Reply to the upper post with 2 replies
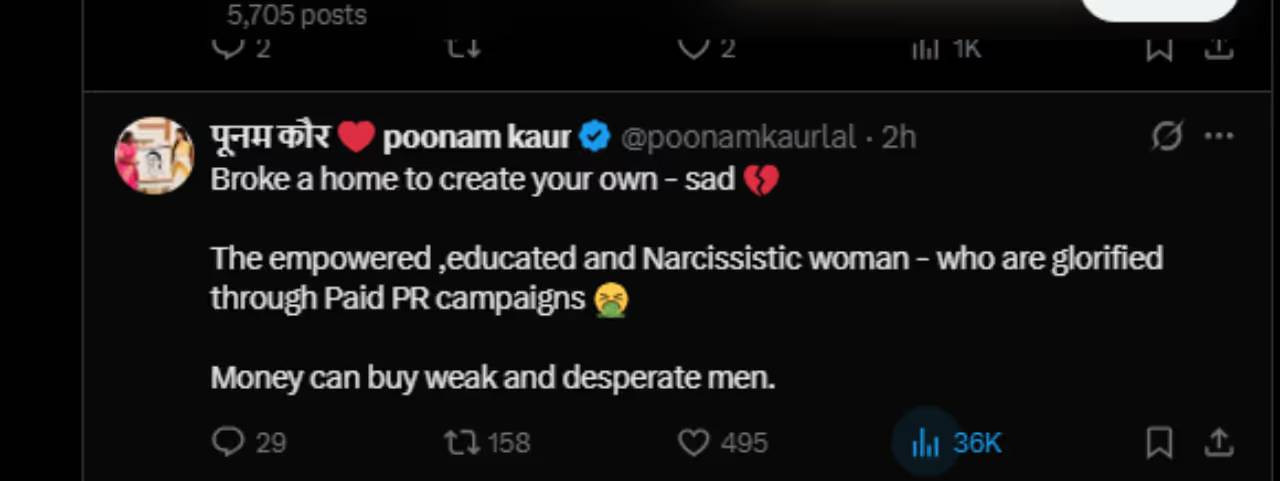Image resolution: width=1280 pixels, height=481 pixels. [229, 48]
